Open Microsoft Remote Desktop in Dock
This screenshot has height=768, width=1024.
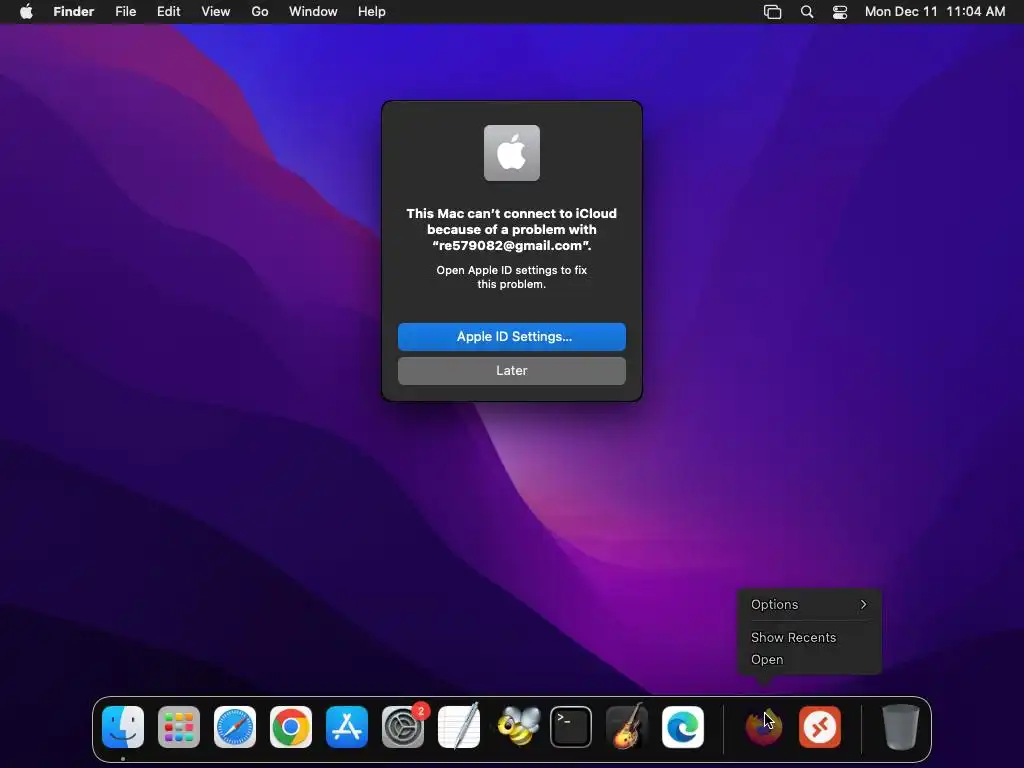[x=820, y=727]
